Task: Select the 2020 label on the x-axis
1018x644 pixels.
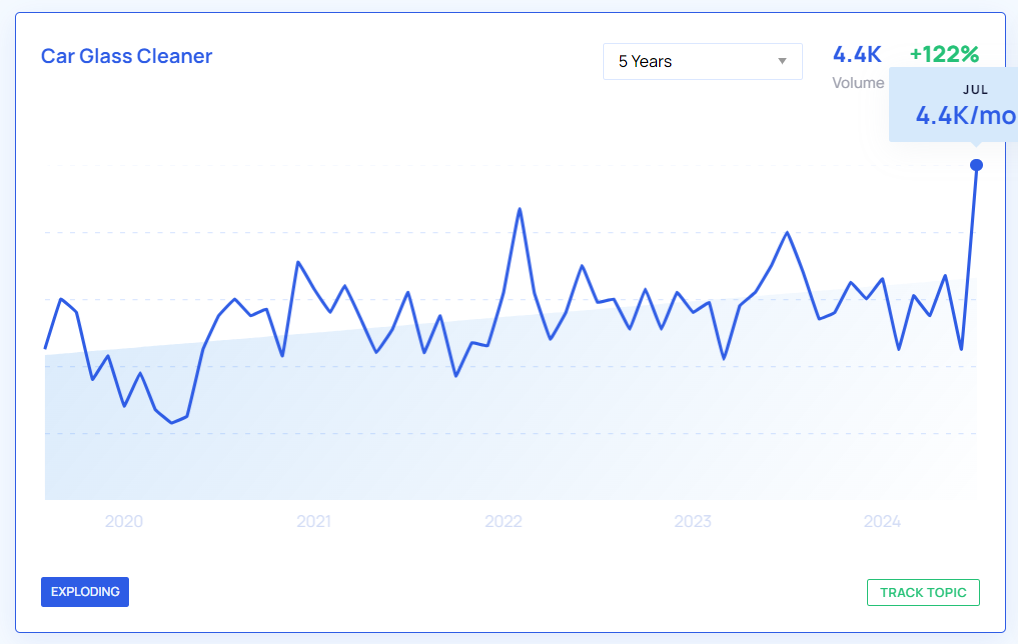Action: pos(124,521)
